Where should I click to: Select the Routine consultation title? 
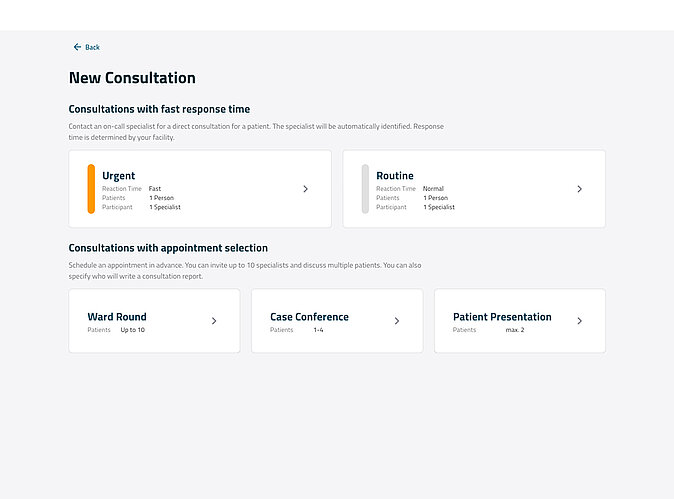tap(395, 176)
